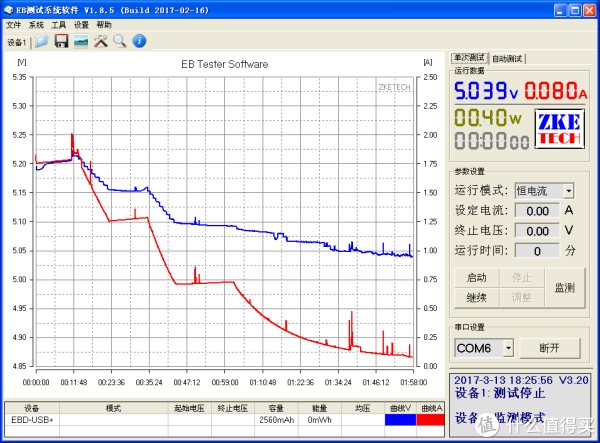Click the 00:00:00 elapsed time readout
The height and width of the screenshot is (443, 600).
[x=492, y=140]
